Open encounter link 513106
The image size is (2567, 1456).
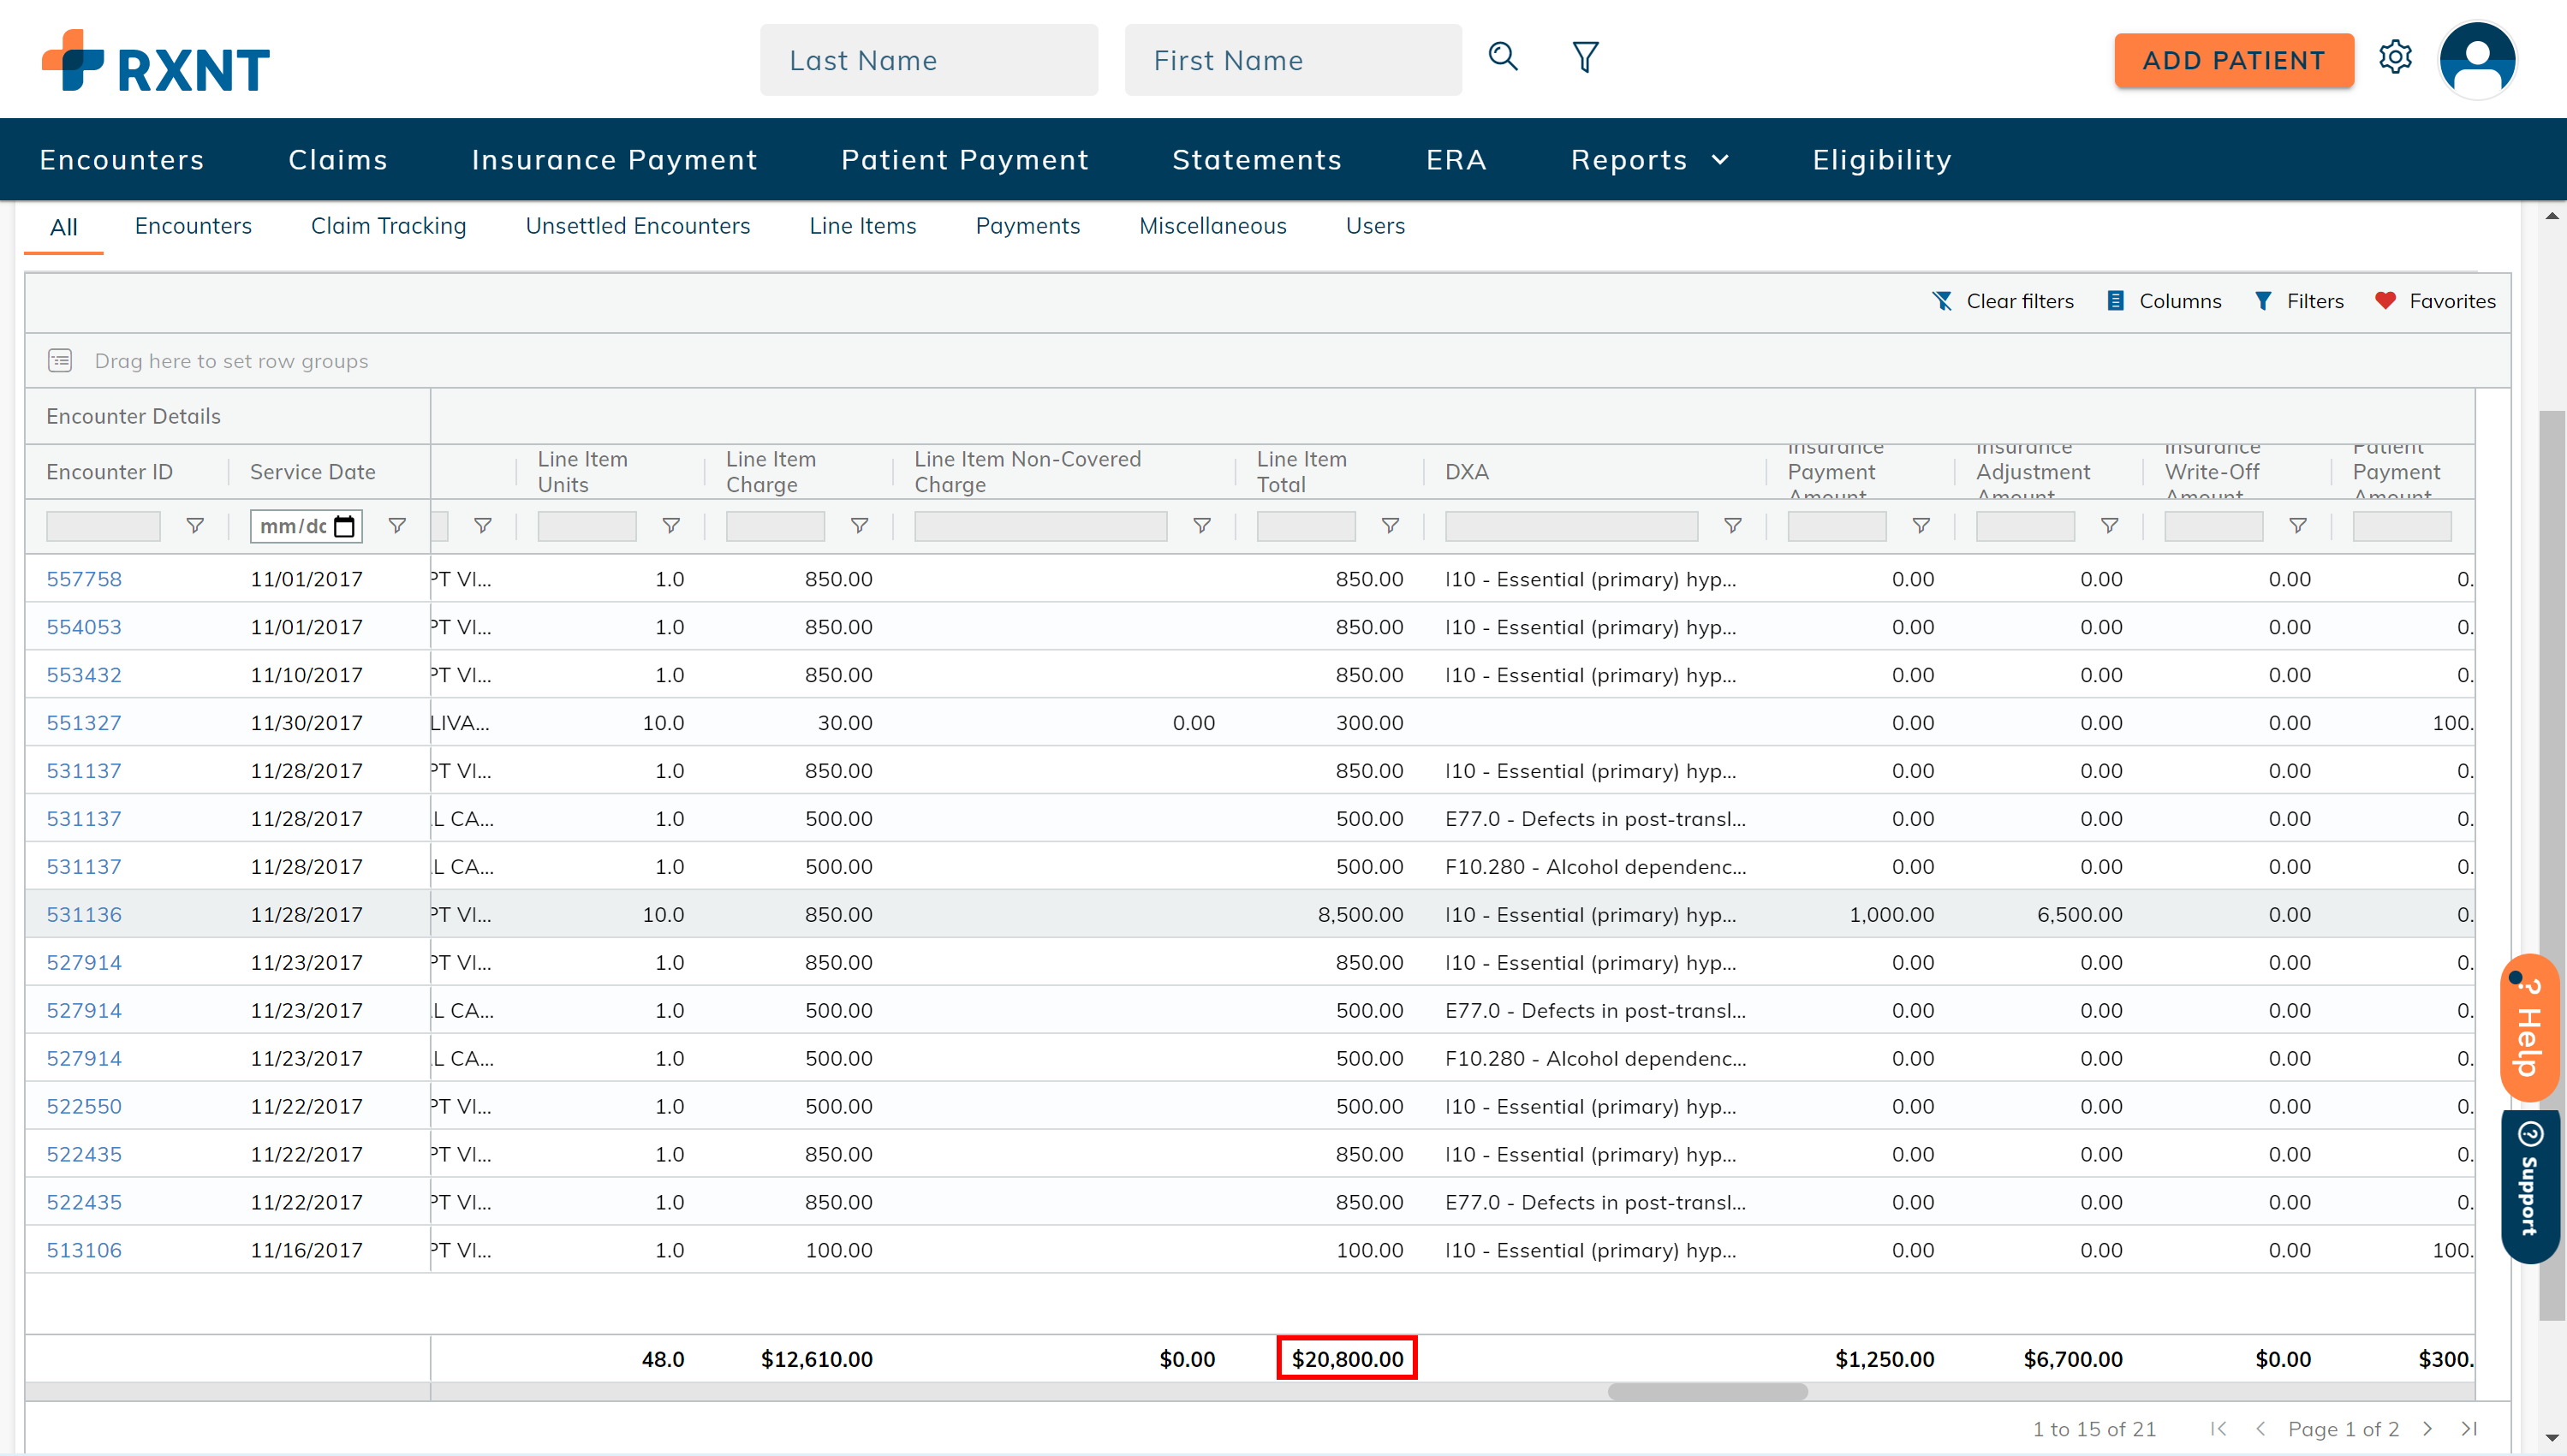pyautogui.click(x=84, y=1250)
